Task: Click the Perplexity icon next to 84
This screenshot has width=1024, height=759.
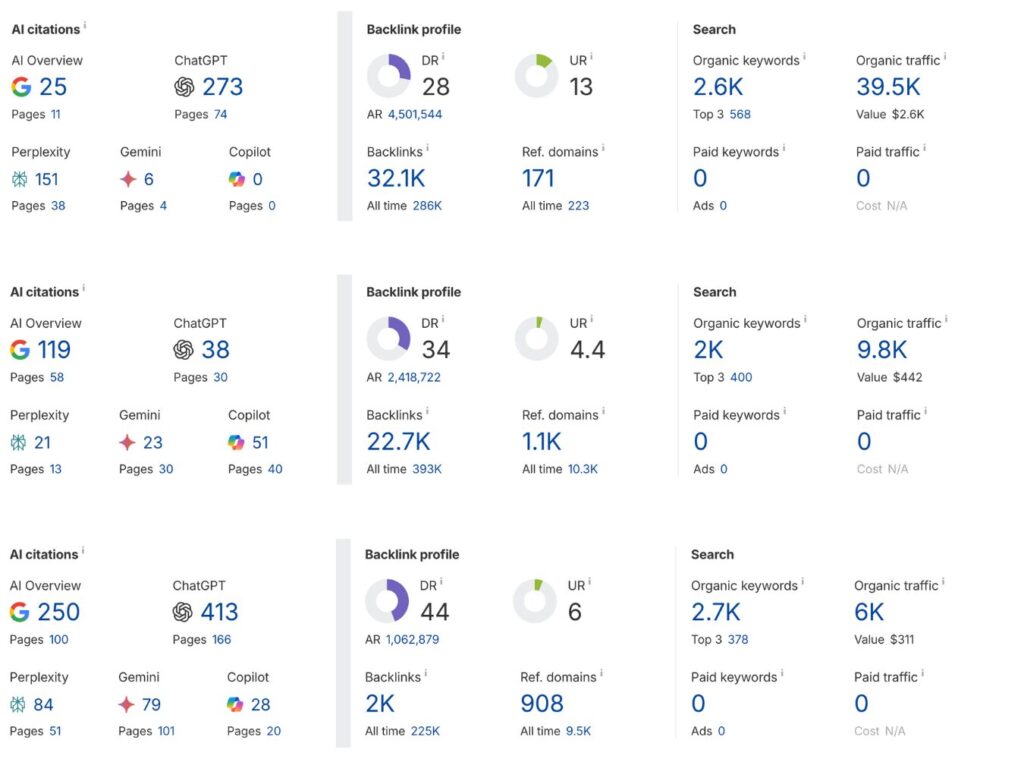Action: click(19, 705)
